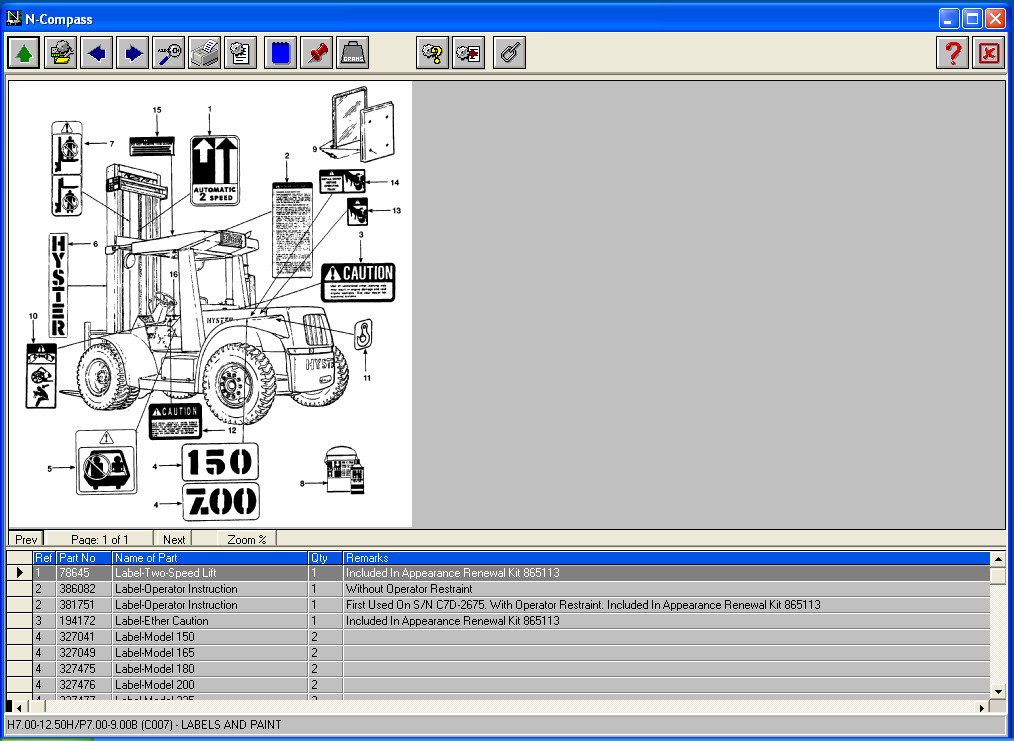Image resolution: width=1014 pixels, height=741 pixels.
Task: Click the Zoom % button
Action: [247, 539]
